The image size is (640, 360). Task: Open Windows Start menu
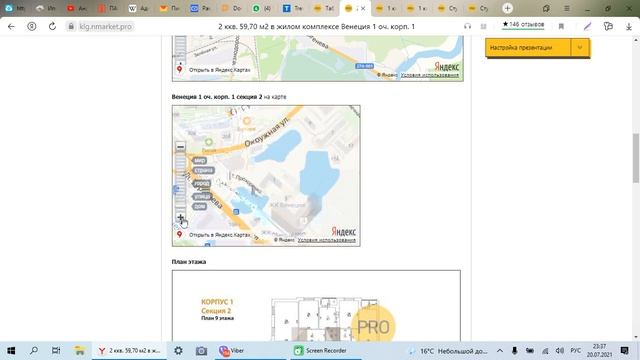click(11, 351)
